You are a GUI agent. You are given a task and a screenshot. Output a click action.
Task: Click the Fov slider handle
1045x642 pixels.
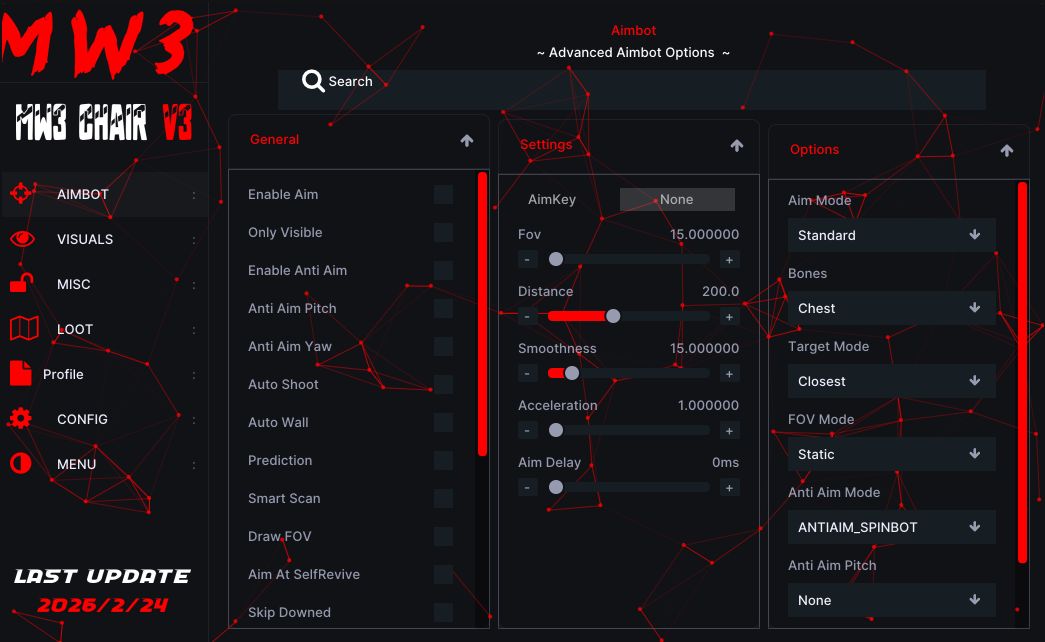click(556, 259)
